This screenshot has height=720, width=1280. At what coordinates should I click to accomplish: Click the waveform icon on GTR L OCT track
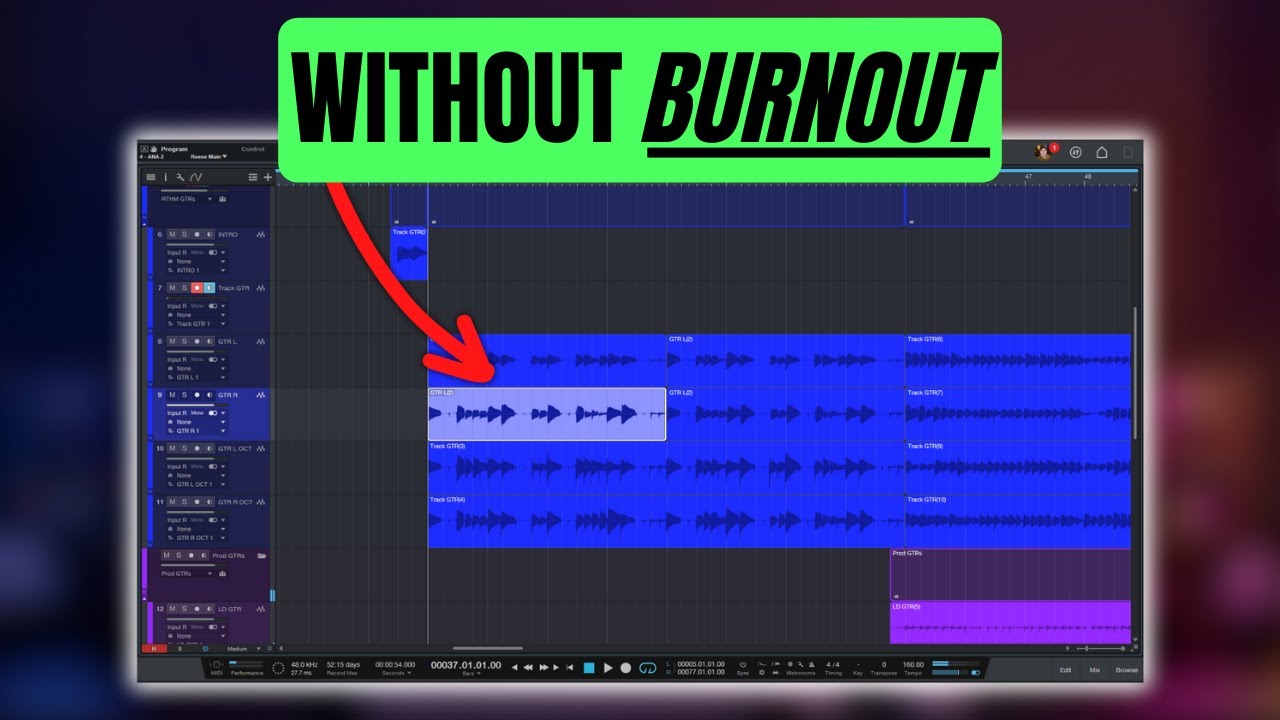point(261,448)
